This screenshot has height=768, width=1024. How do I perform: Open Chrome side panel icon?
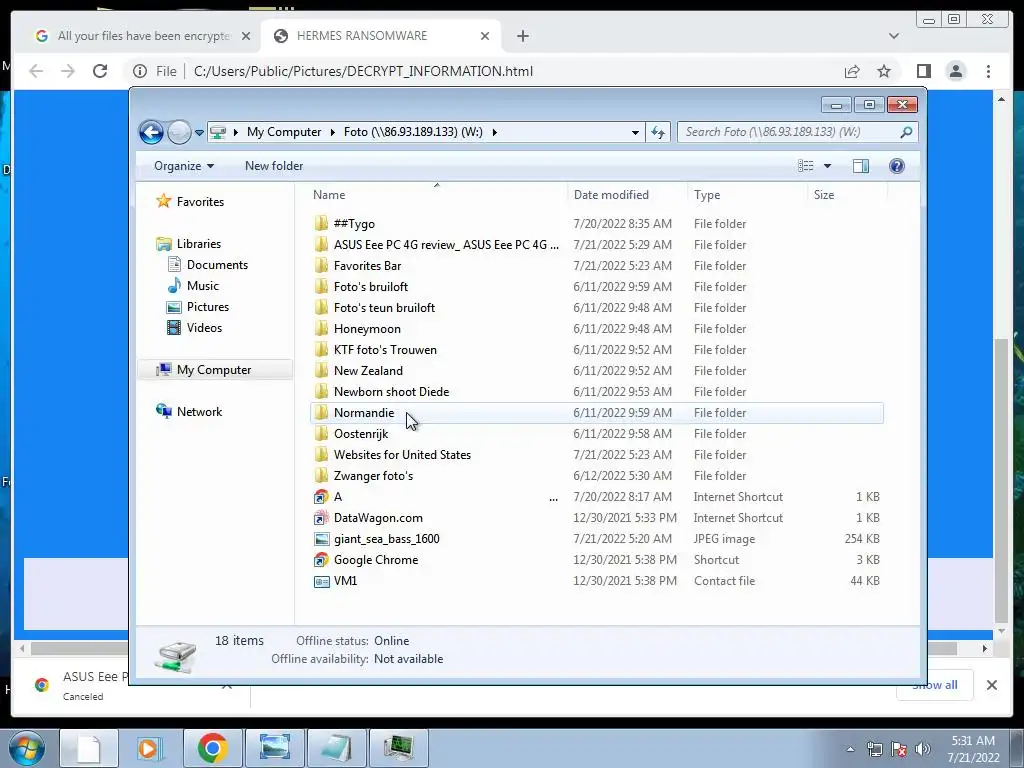pos(923,71)
